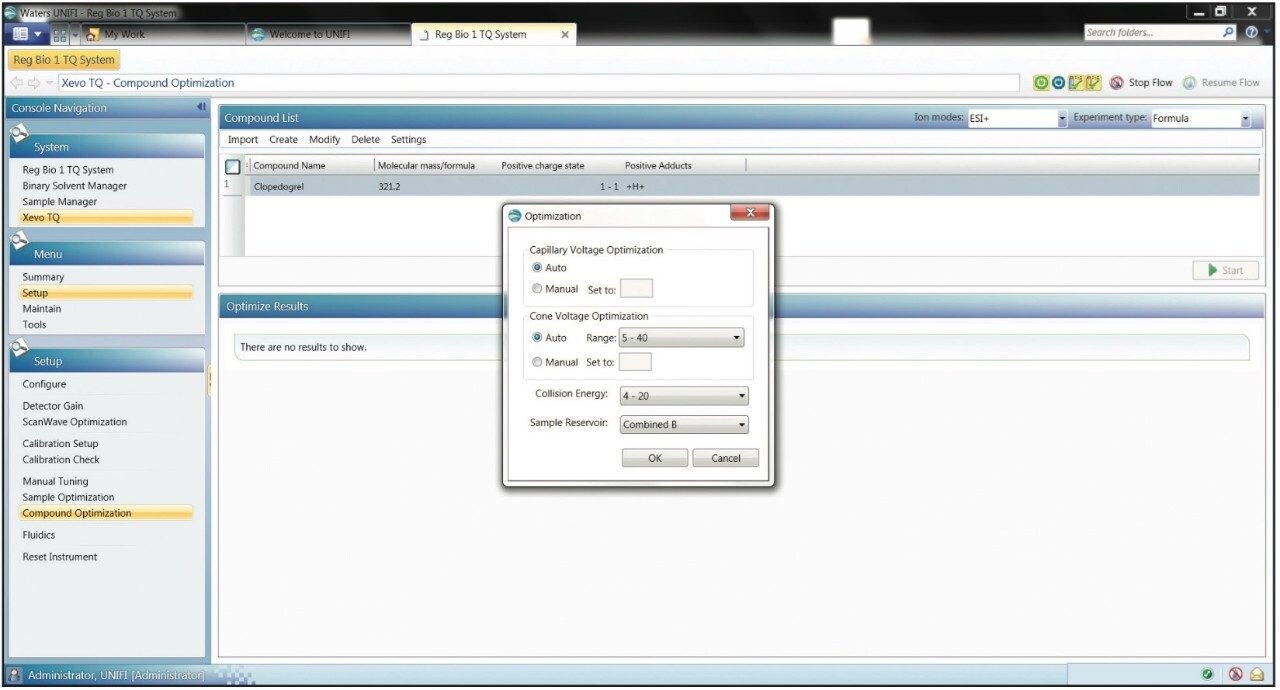Click the grid view icon in the tab bar
The height and width of the screenshot is (690, 1280).
point(60,35)
